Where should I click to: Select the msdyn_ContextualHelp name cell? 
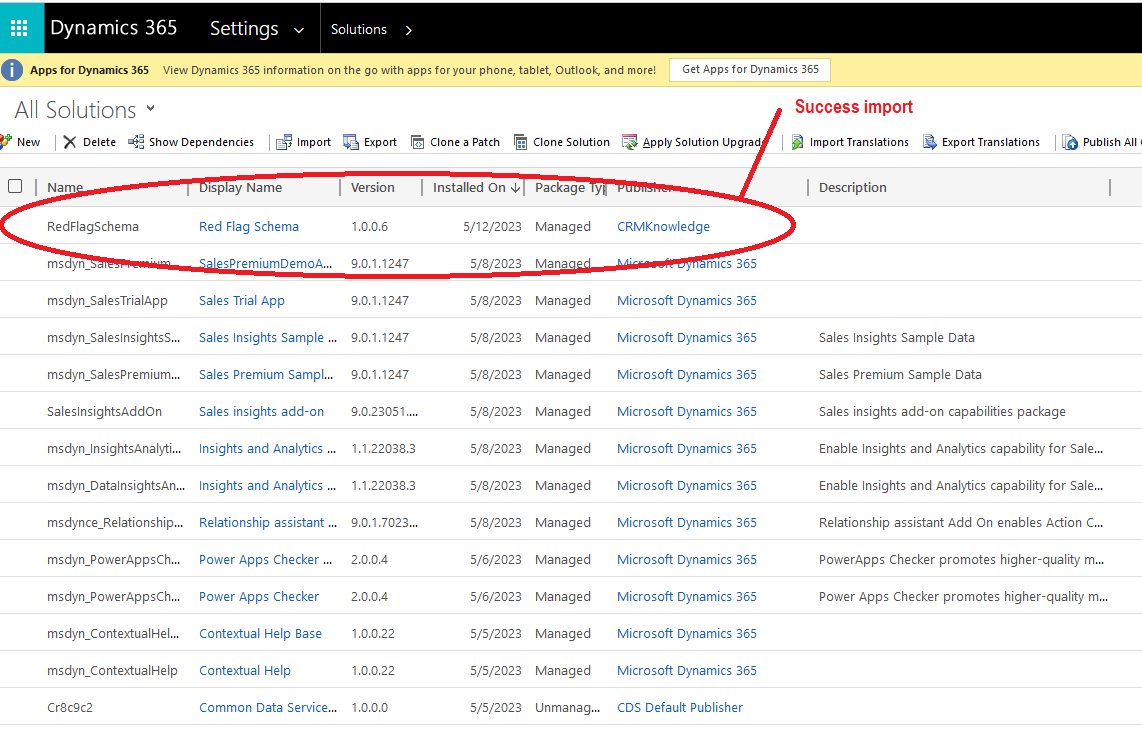pos(112,671)
